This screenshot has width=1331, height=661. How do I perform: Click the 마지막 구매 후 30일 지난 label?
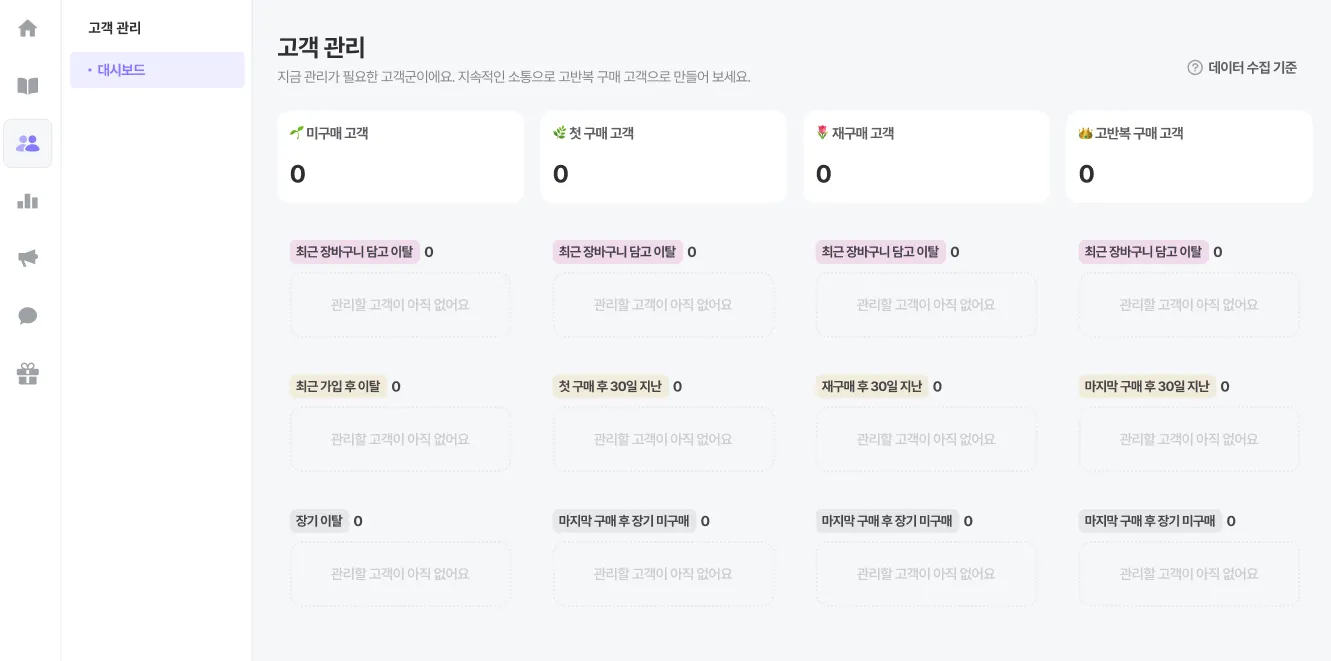(1147, 386)
